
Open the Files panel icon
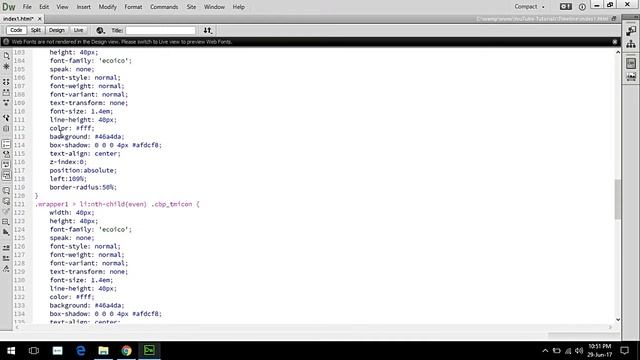pyautogui.click(x=631, y=44)
